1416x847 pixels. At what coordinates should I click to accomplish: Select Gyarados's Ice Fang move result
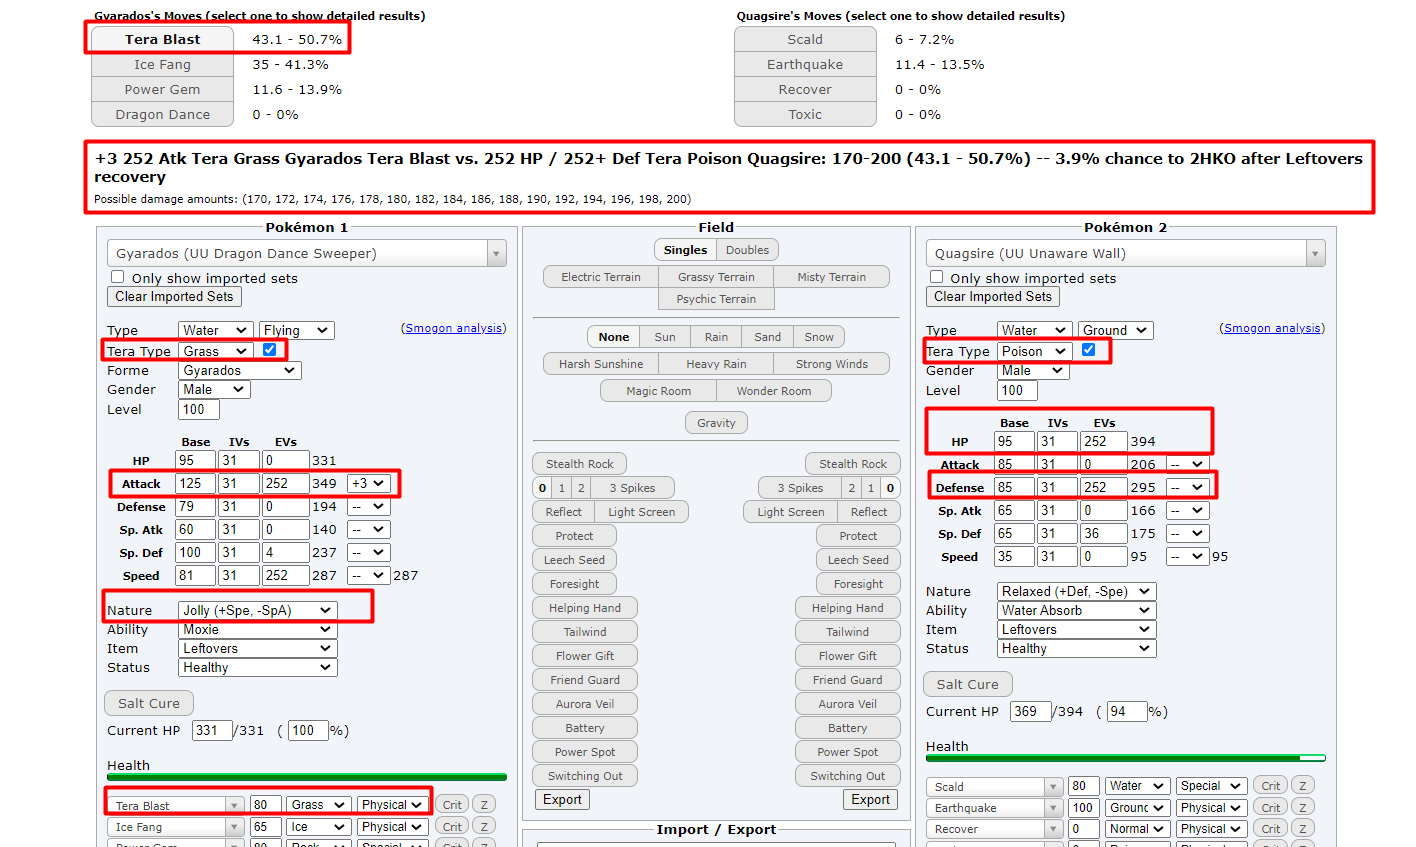163,64
